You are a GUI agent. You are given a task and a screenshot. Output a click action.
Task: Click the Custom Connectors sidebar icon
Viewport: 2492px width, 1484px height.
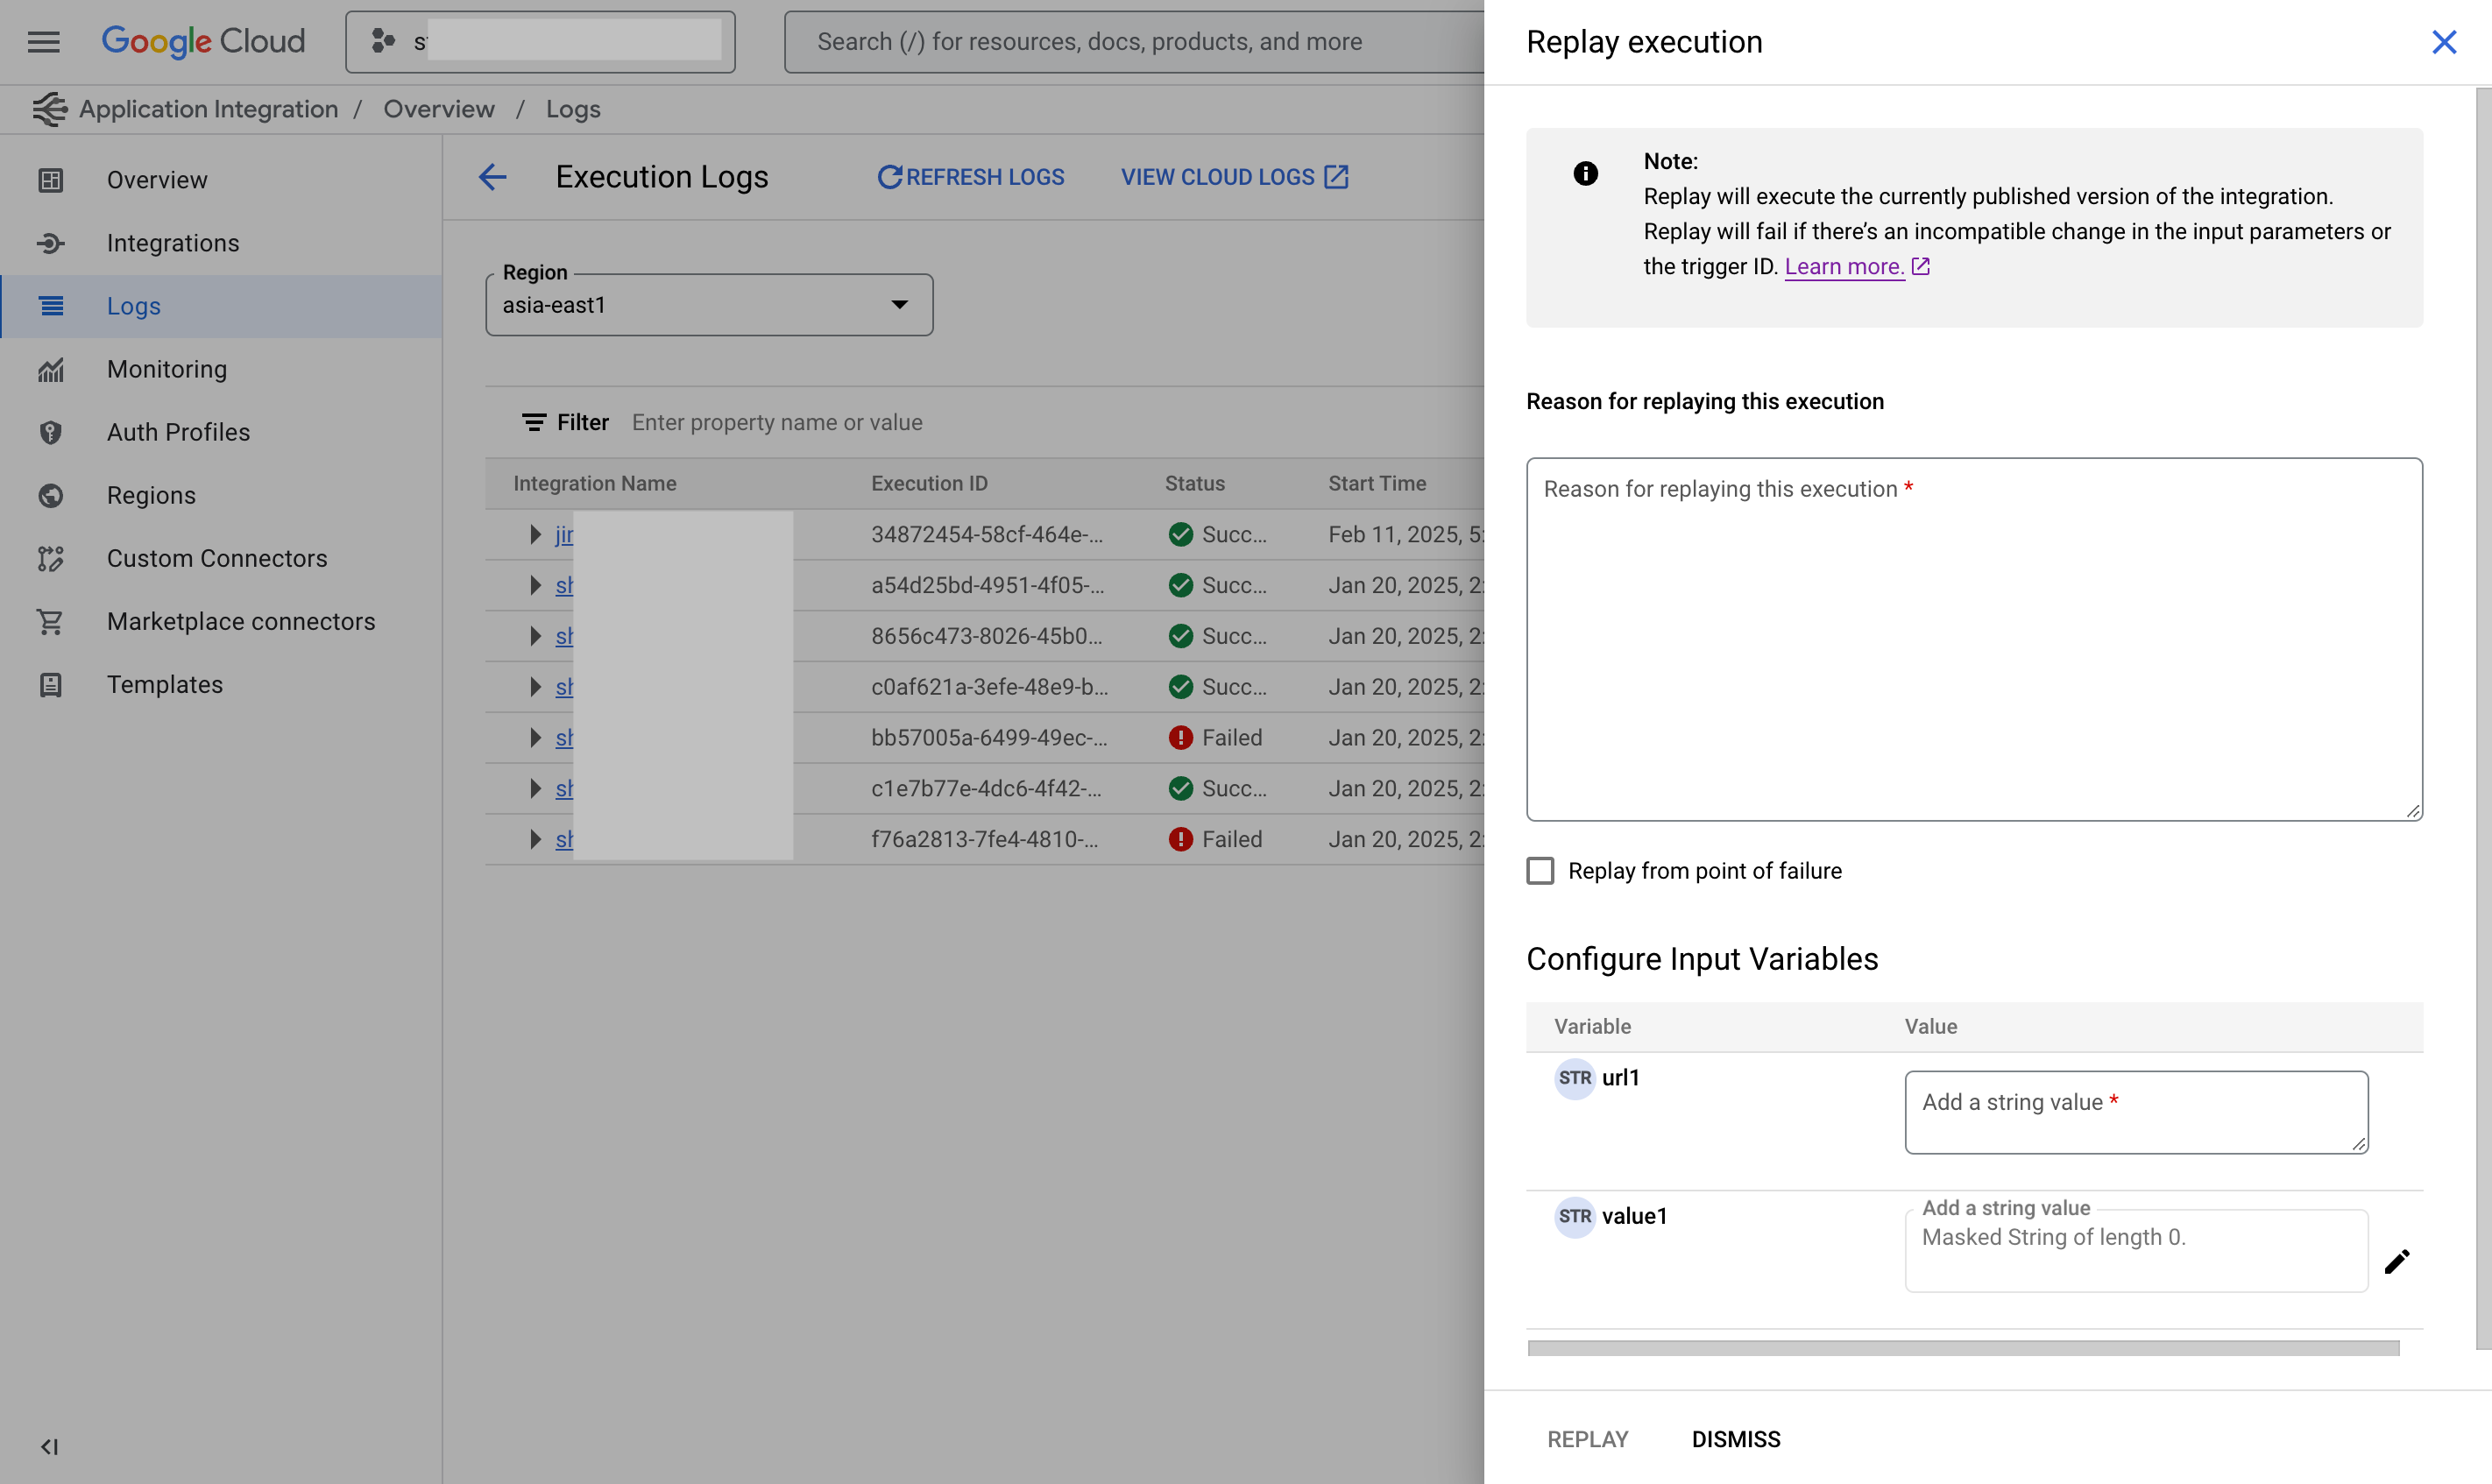click(x=50, y=558)
